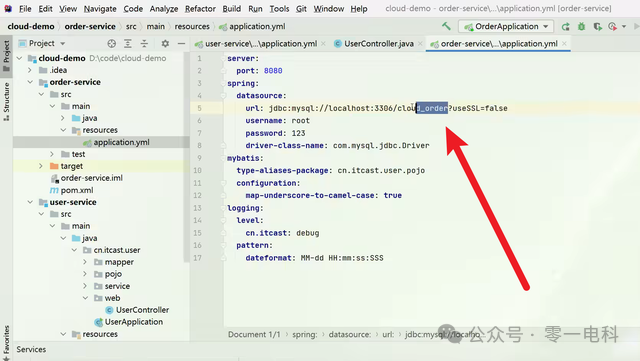
Task: Collapse the web package
Action: coord(85,298)
